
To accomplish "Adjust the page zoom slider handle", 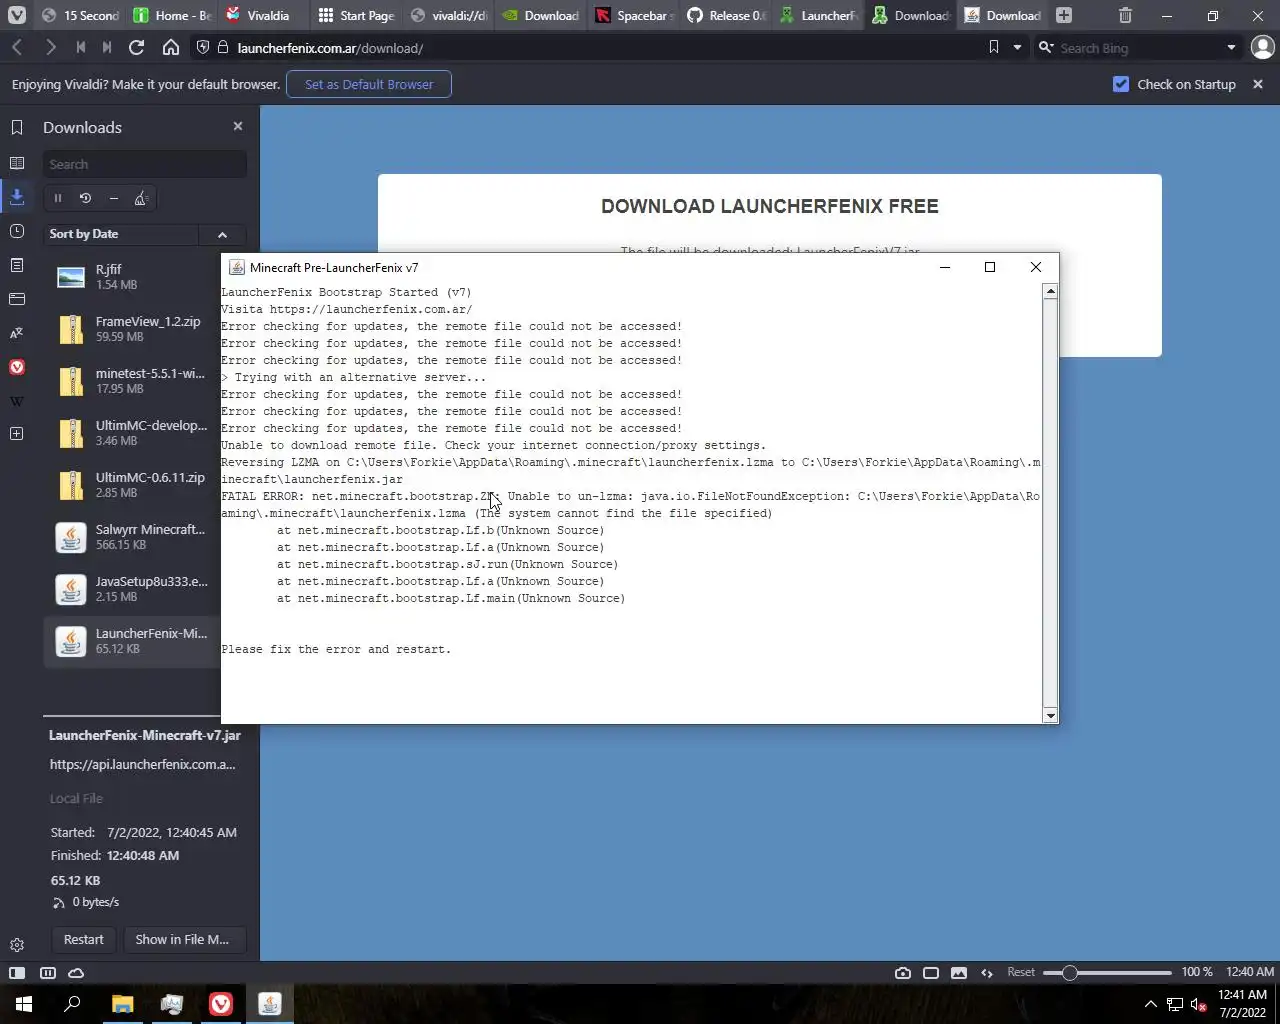I will click(1069, 972).
